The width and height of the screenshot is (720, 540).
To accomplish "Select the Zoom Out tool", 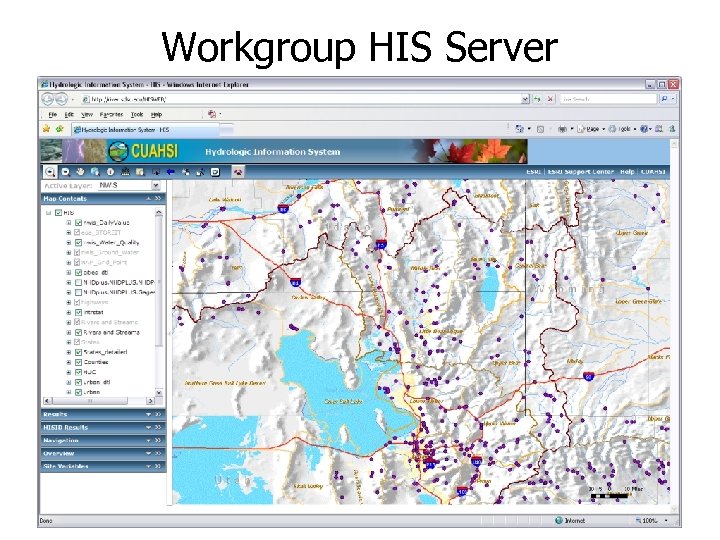I will (x=66, y=172).
